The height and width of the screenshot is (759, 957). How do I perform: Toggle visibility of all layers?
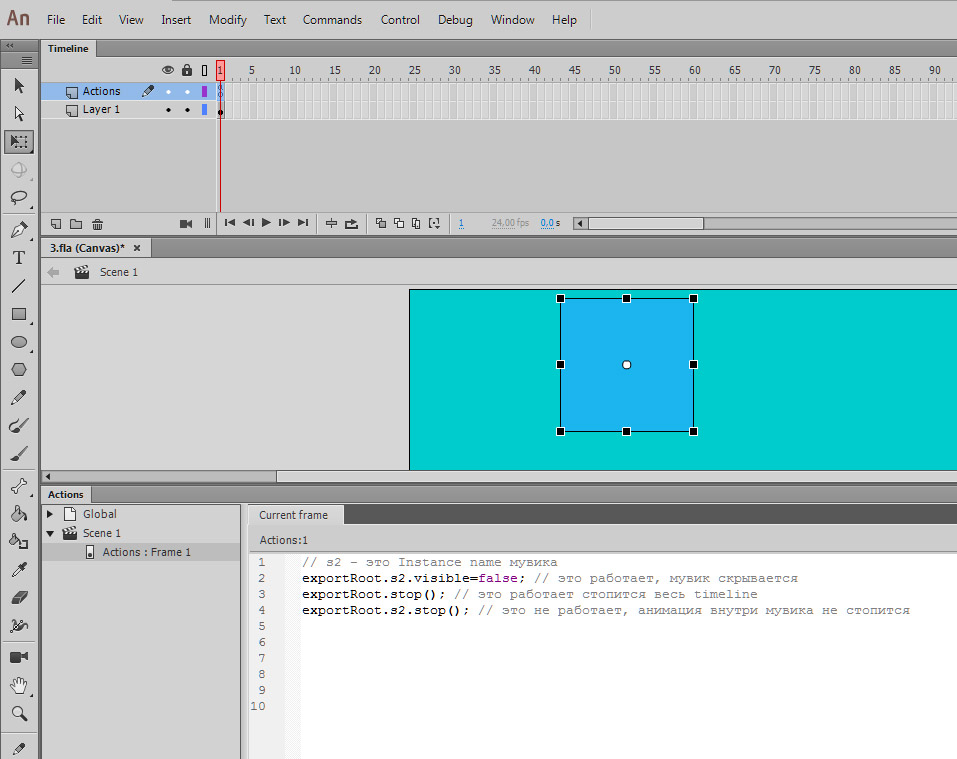pyautogui.click(x=168, y=70)
